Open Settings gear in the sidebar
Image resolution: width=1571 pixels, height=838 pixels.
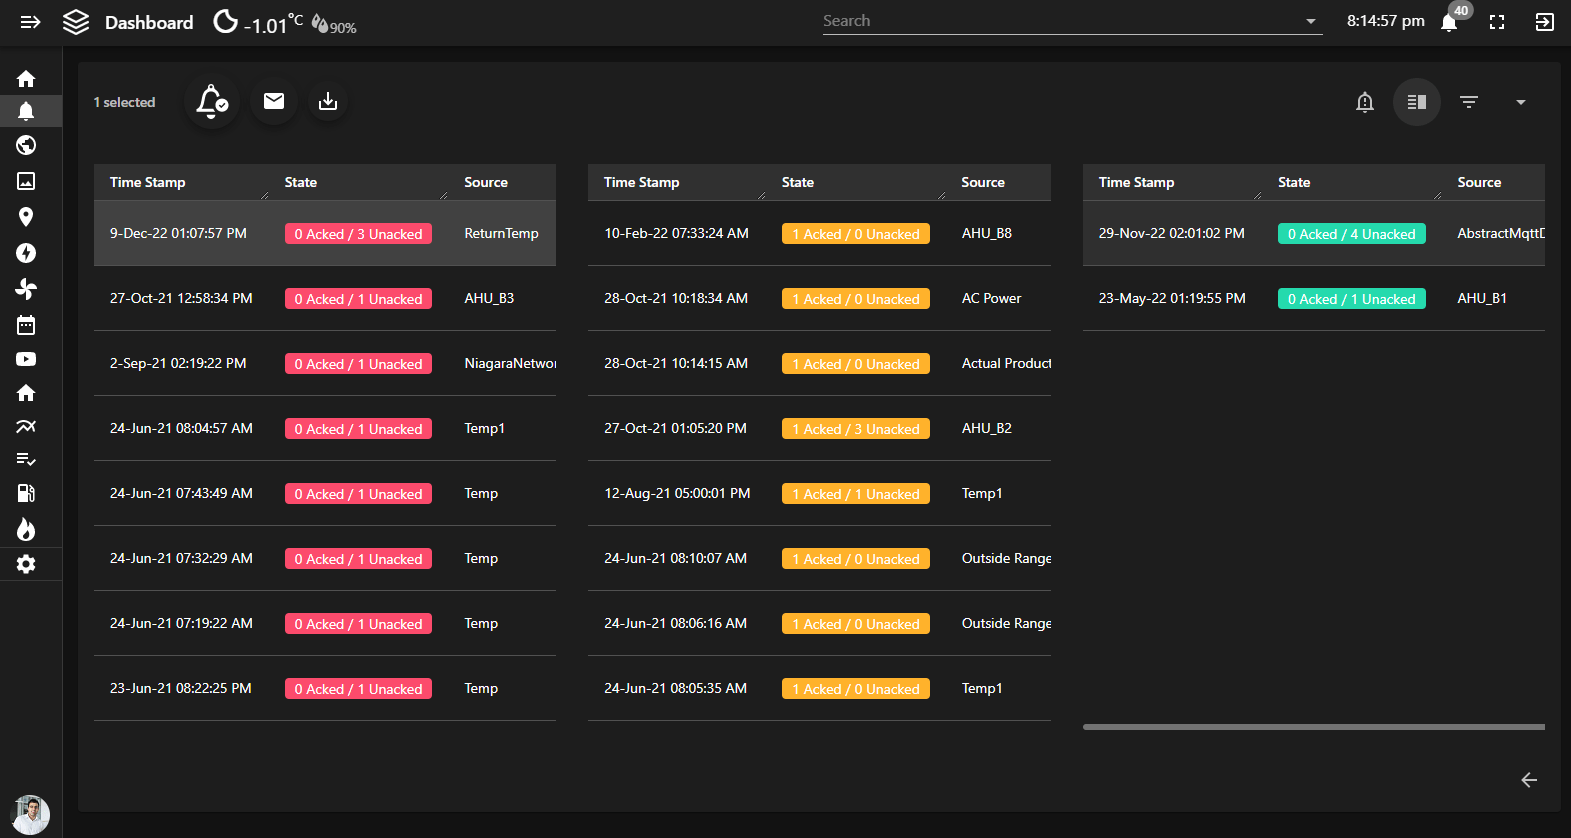tap(26, 564)
